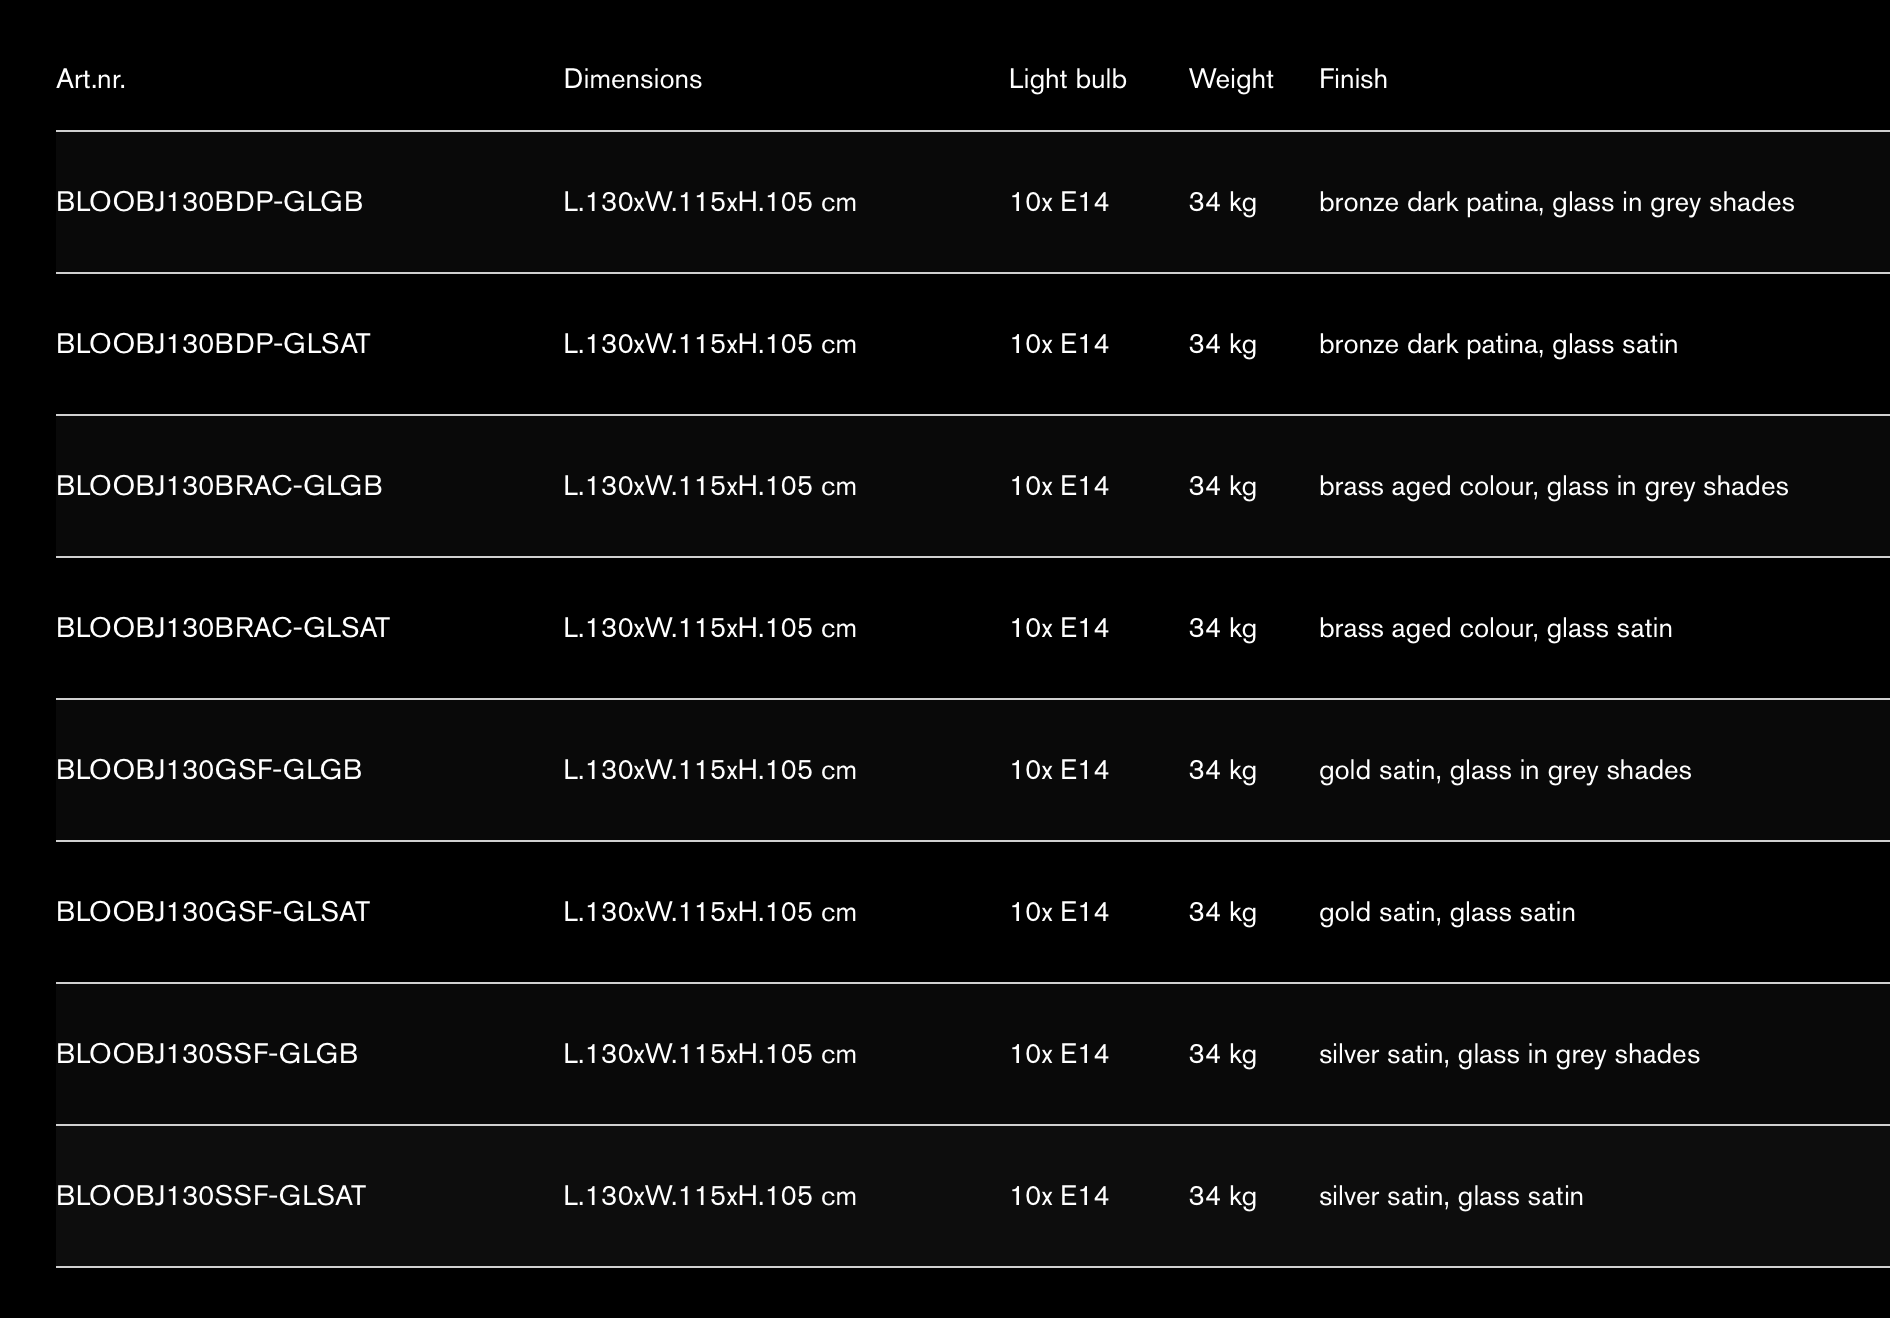Viewport: 1890px width, 1318px height.
Task: Click the dimensions cell in the BLOOBJ130SSF-GLGB row
Action: pyautogui.click(x=710, y=1054)
